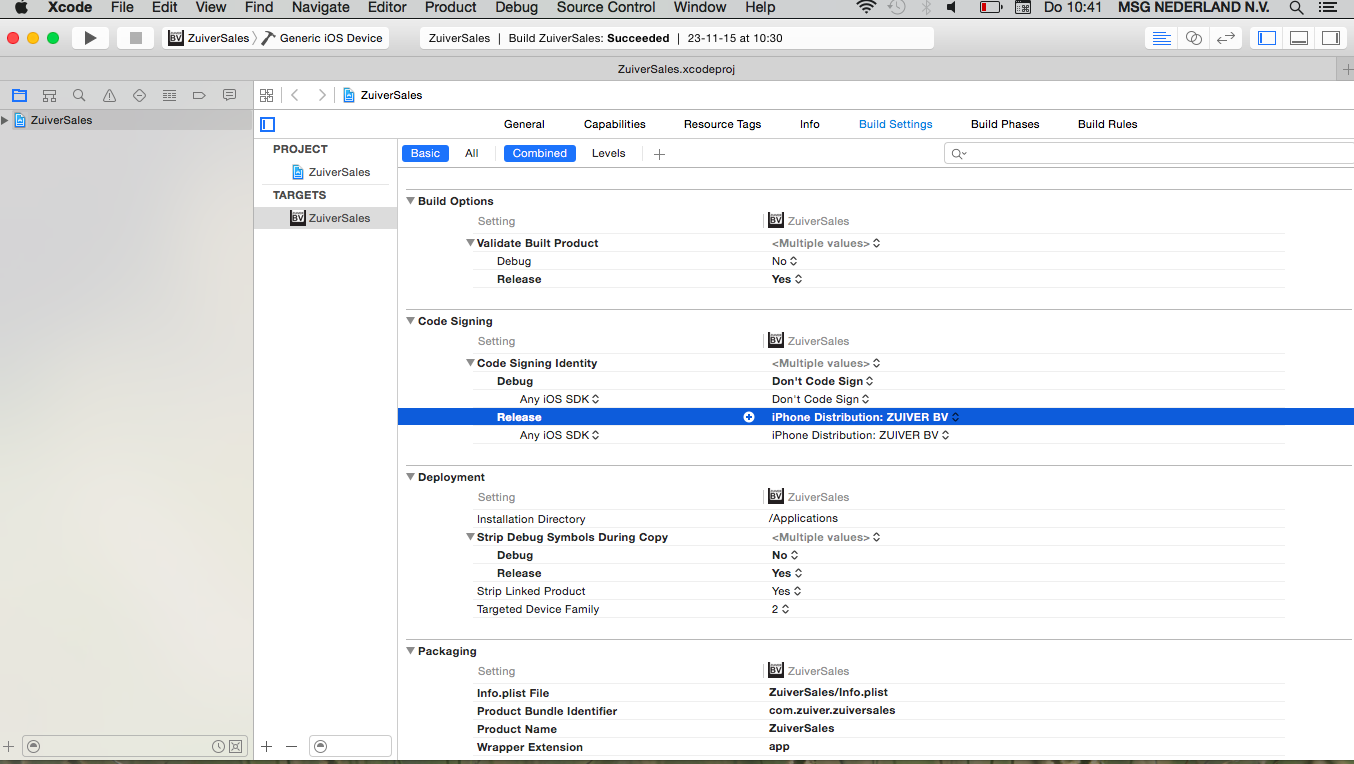Viewport: 1354px width, 764px height.
Task: Collapse the Build Options section
Action: coord(410,201)
